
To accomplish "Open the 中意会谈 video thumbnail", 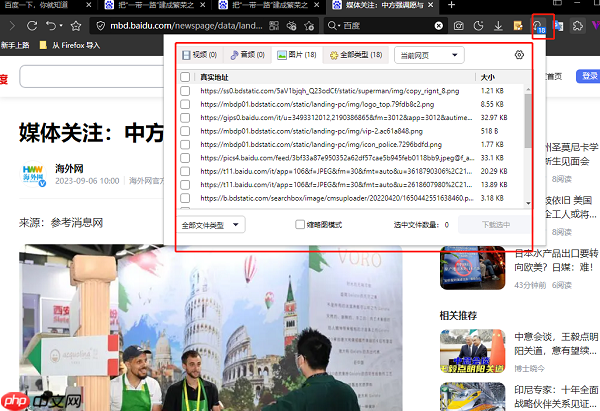I will [x=473, y=351].
